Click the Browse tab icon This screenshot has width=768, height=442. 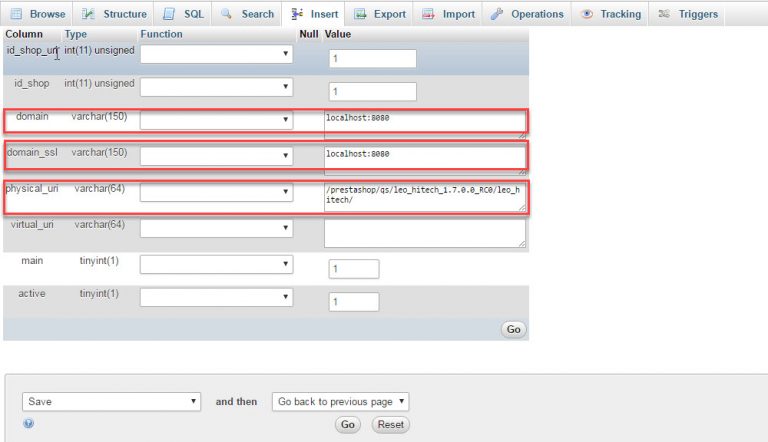pos(16,14)
